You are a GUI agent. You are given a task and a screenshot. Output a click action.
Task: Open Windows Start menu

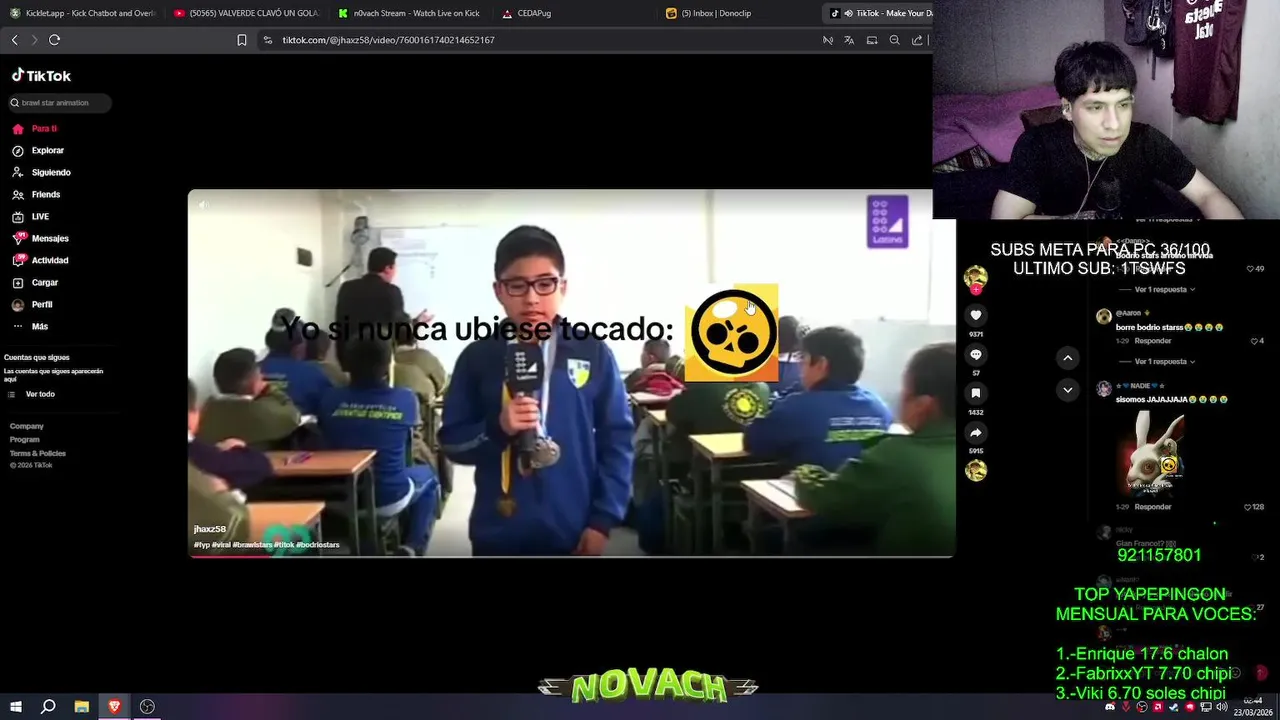[x=15, y=707]
